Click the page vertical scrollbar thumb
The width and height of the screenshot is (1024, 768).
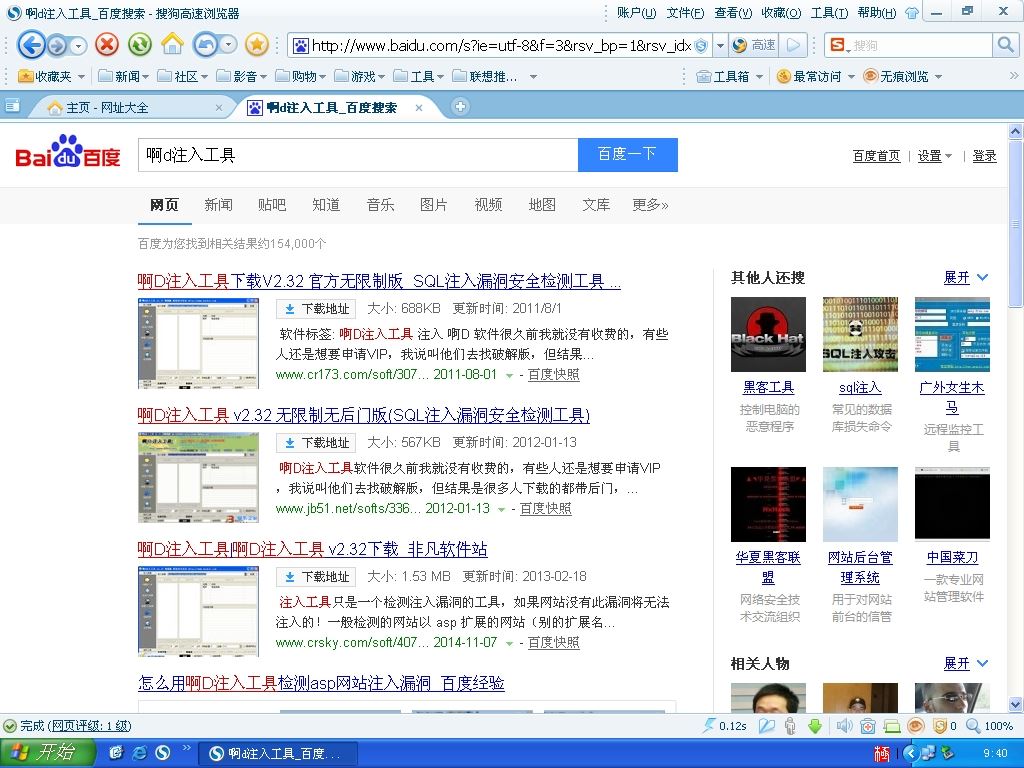coord(1016,223)
